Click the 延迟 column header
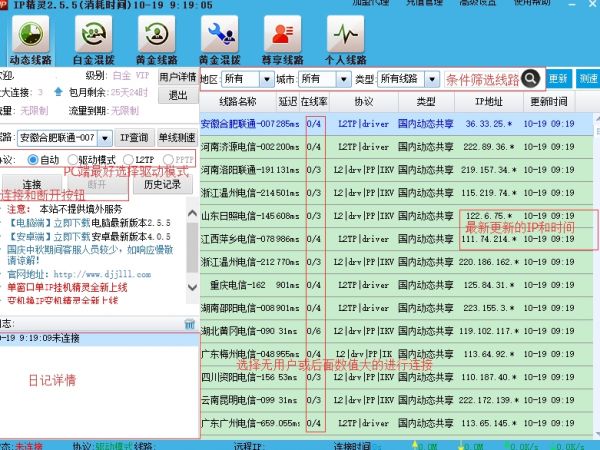Image resolution: width=600 pixels, height=450 pixels. coord(288,101)
